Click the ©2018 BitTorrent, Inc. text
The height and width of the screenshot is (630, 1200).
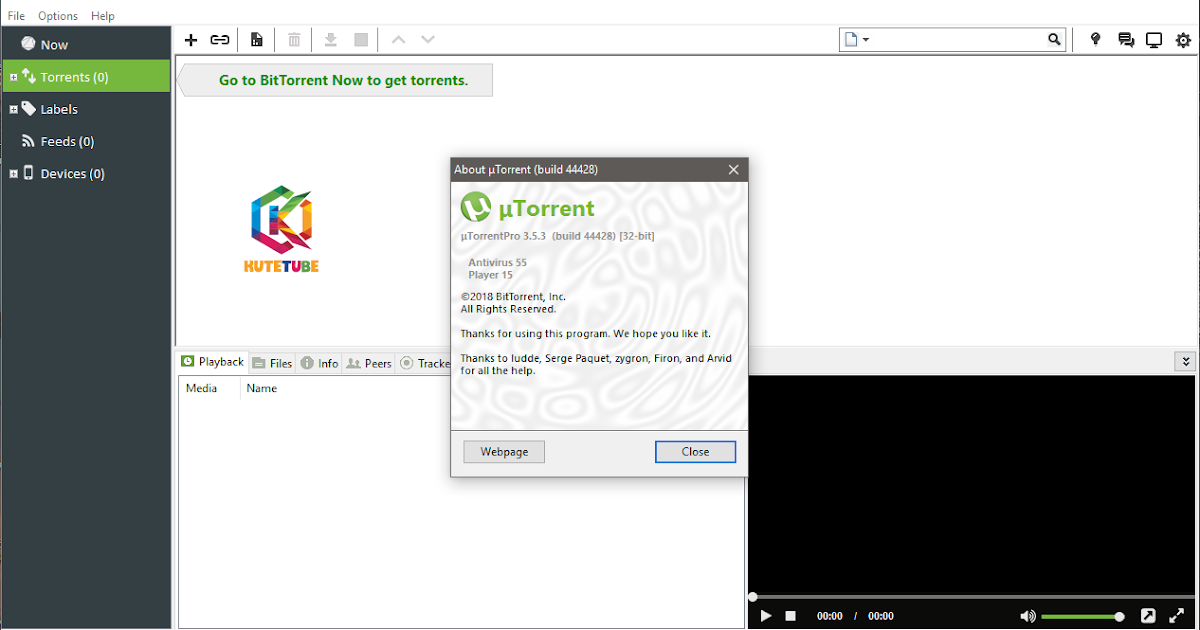513,297
